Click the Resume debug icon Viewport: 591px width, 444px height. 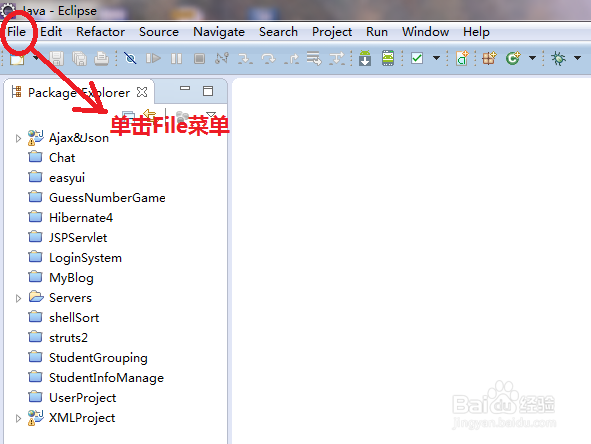153,58
